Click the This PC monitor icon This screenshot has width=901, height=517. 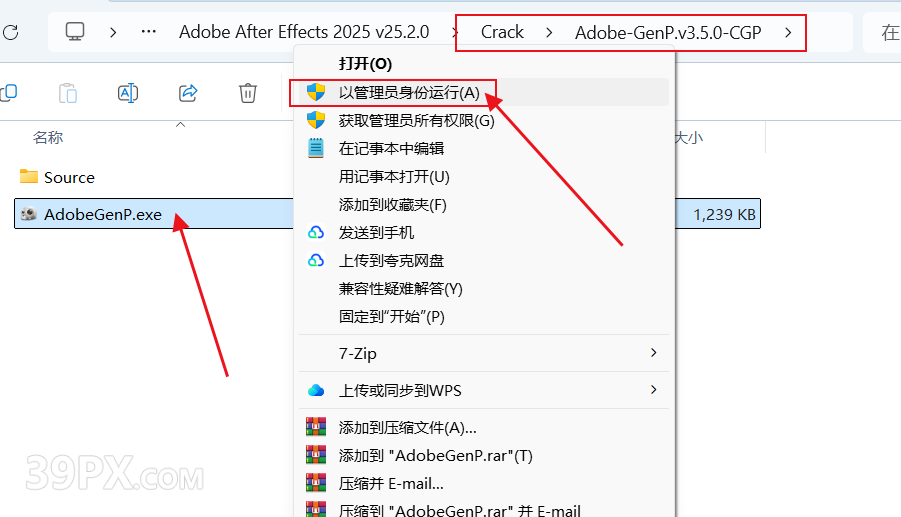[x=75, y=32]
